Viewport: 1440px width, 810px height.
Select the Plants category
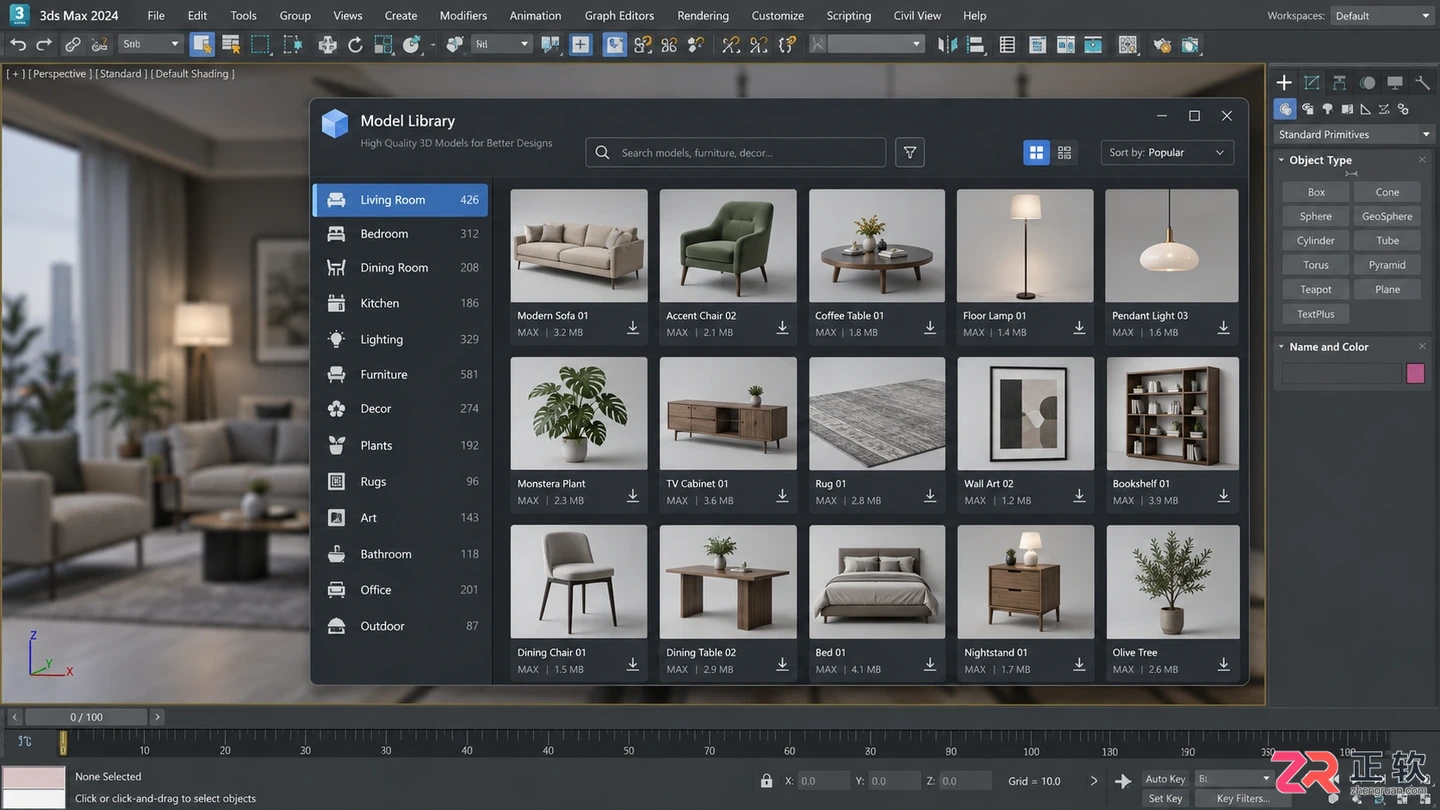(x=400, y=445)
